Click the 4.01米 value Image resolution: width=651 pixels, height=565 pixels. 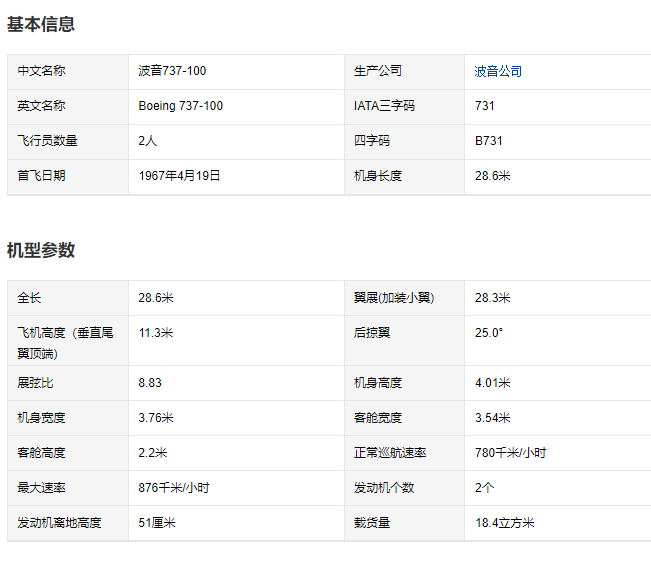[x=493, y=383]
